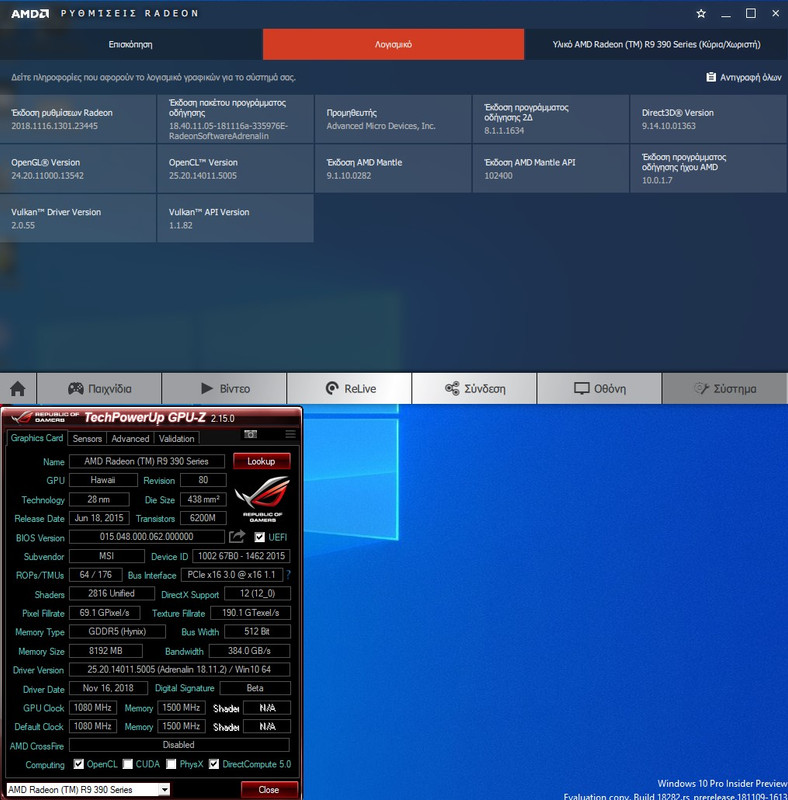Screen dimensions: 788x800
Task: Toggle the PhysX checkbox
Action: click(x=171, y=764)
